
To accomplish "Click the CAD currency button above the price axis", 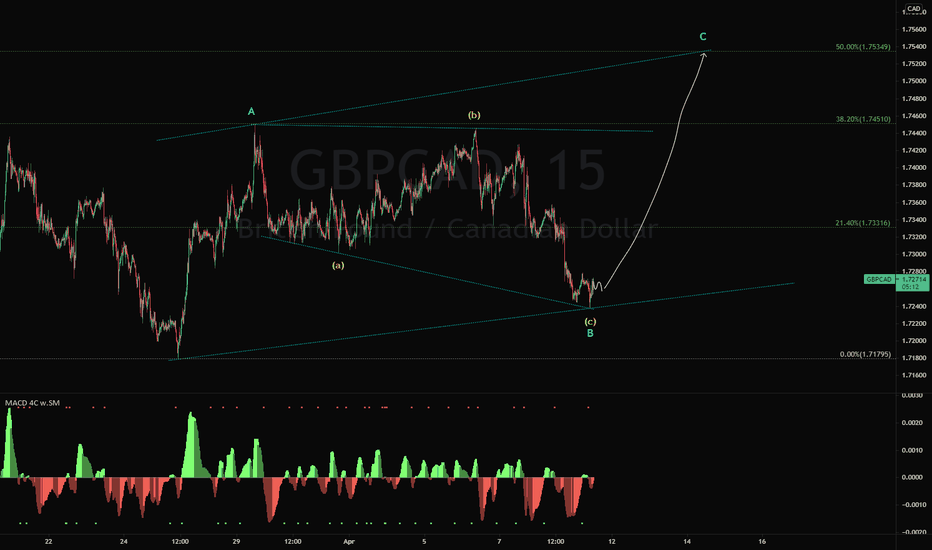I will point(914,9).
